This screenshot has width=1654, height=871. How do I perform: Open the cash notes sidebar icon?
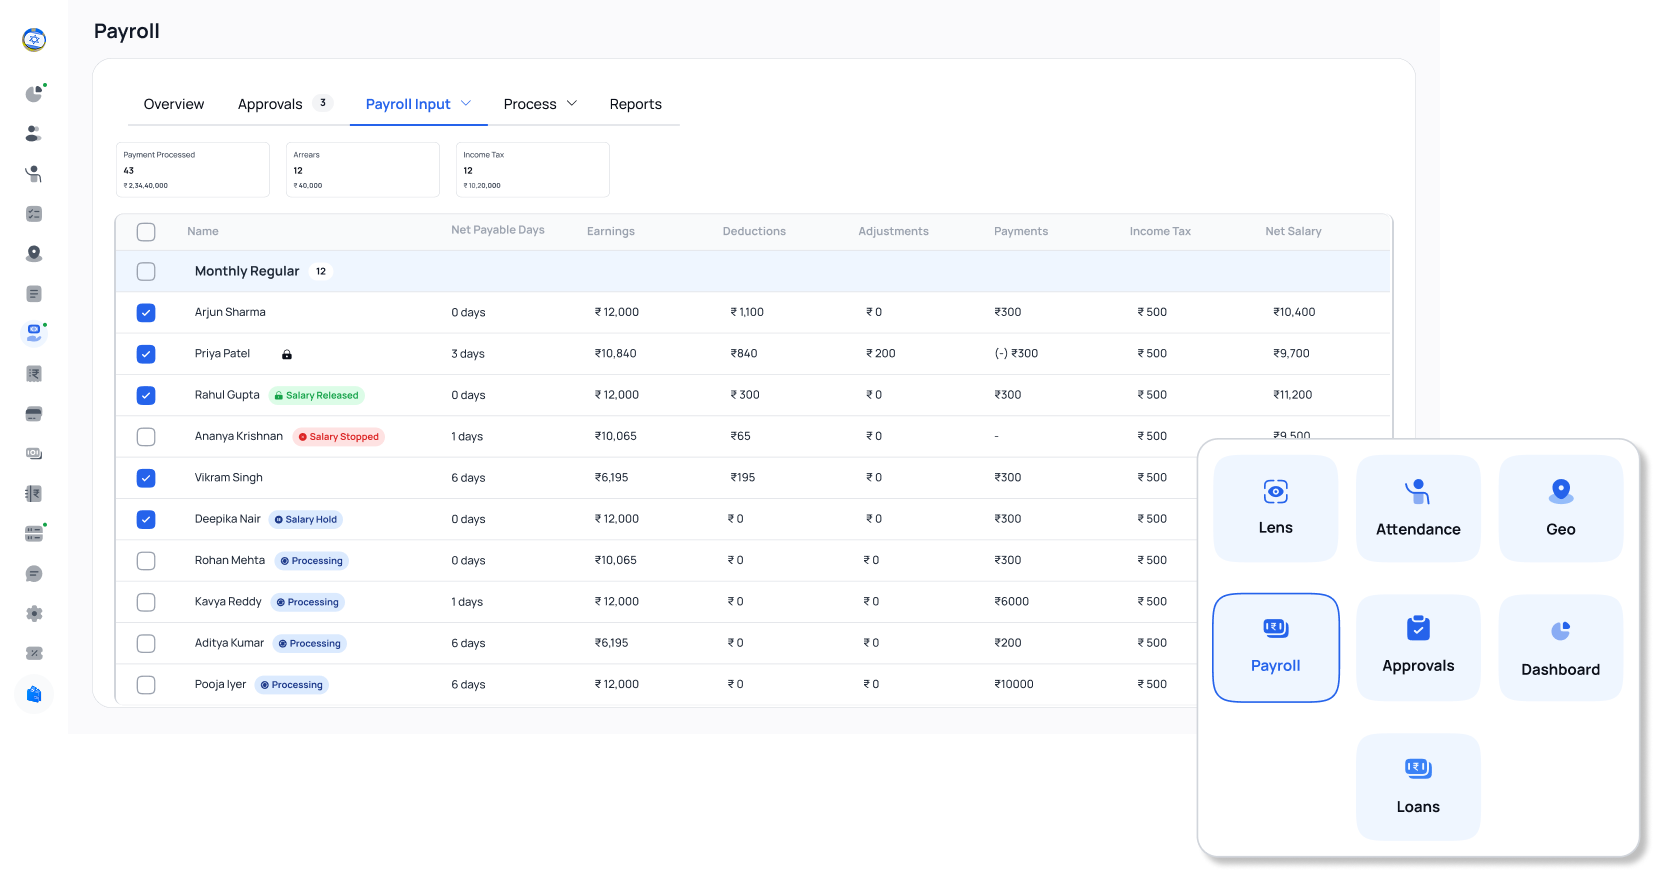(34, 454)
